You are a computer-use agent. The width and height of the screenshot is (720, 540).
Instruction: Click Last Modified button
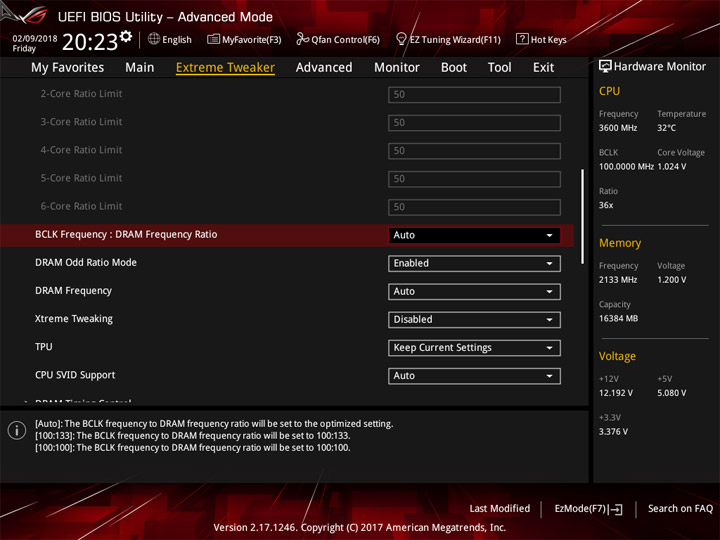coord(500,509)
